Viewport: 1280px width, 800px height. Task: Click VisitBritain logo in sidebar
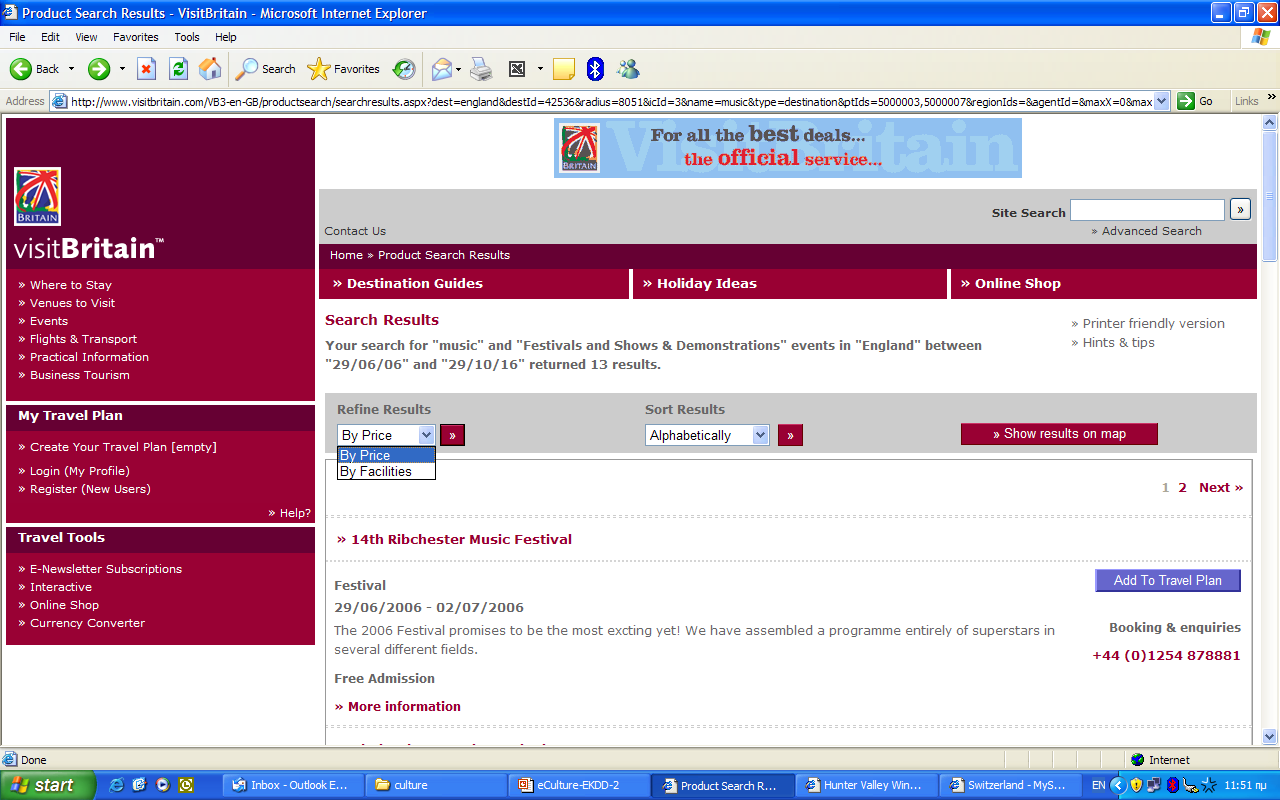coord(37,196)
